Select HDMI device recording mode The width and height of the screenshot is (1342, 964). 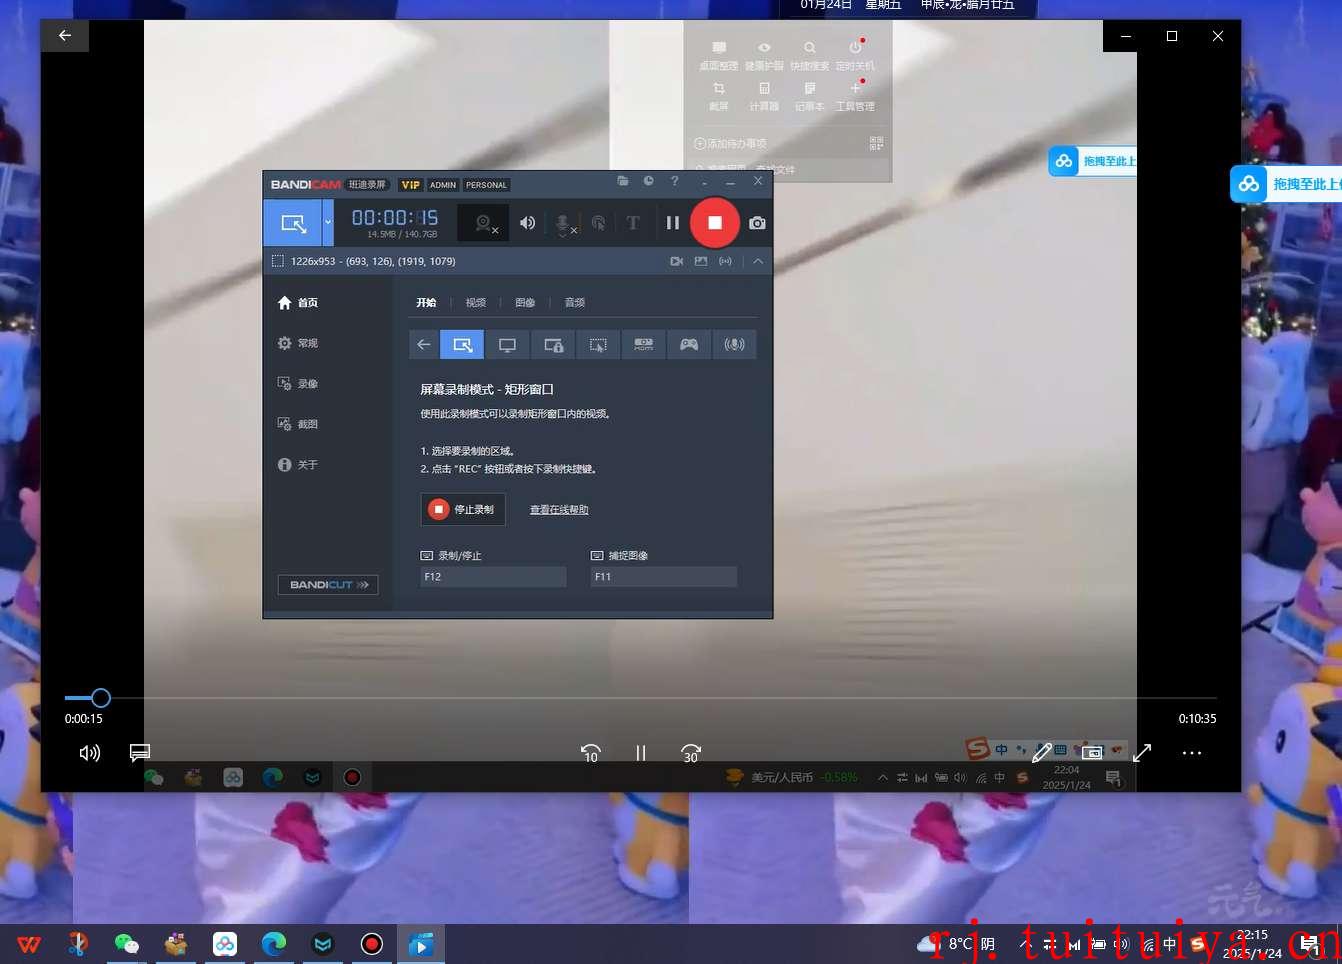tap(644, 345)
